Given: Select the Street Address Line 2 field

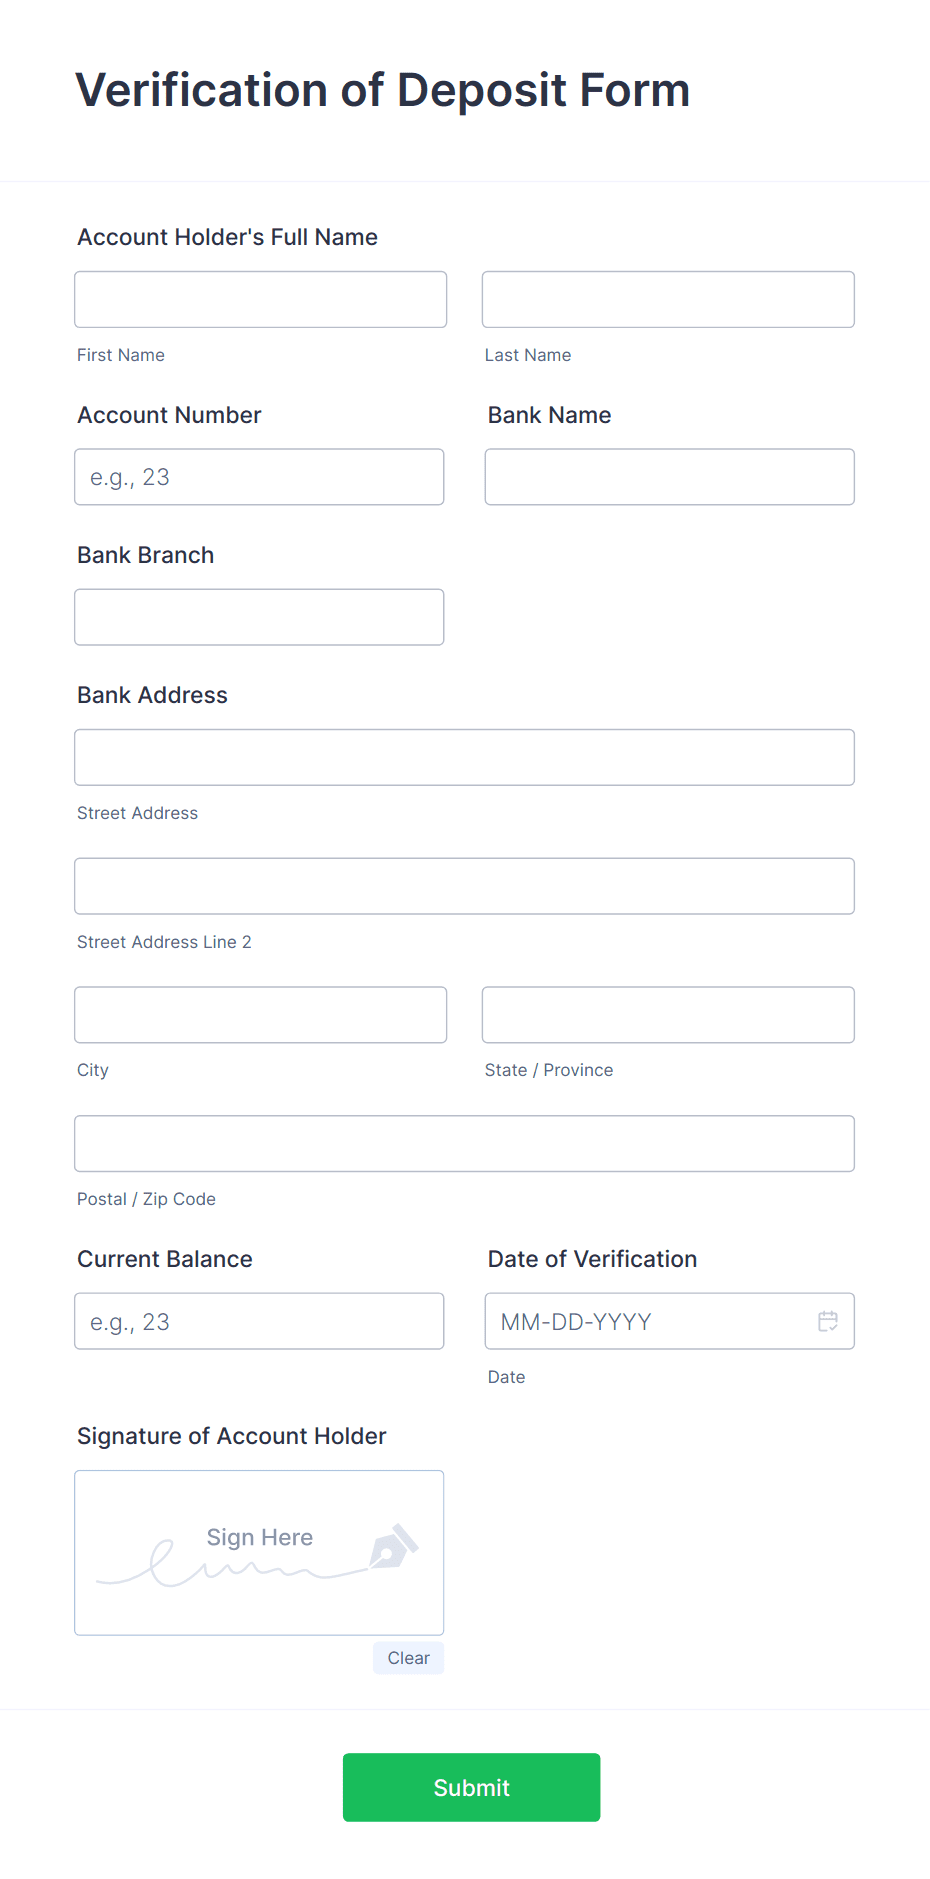Looking at the screenshot, I should point(464,886).
